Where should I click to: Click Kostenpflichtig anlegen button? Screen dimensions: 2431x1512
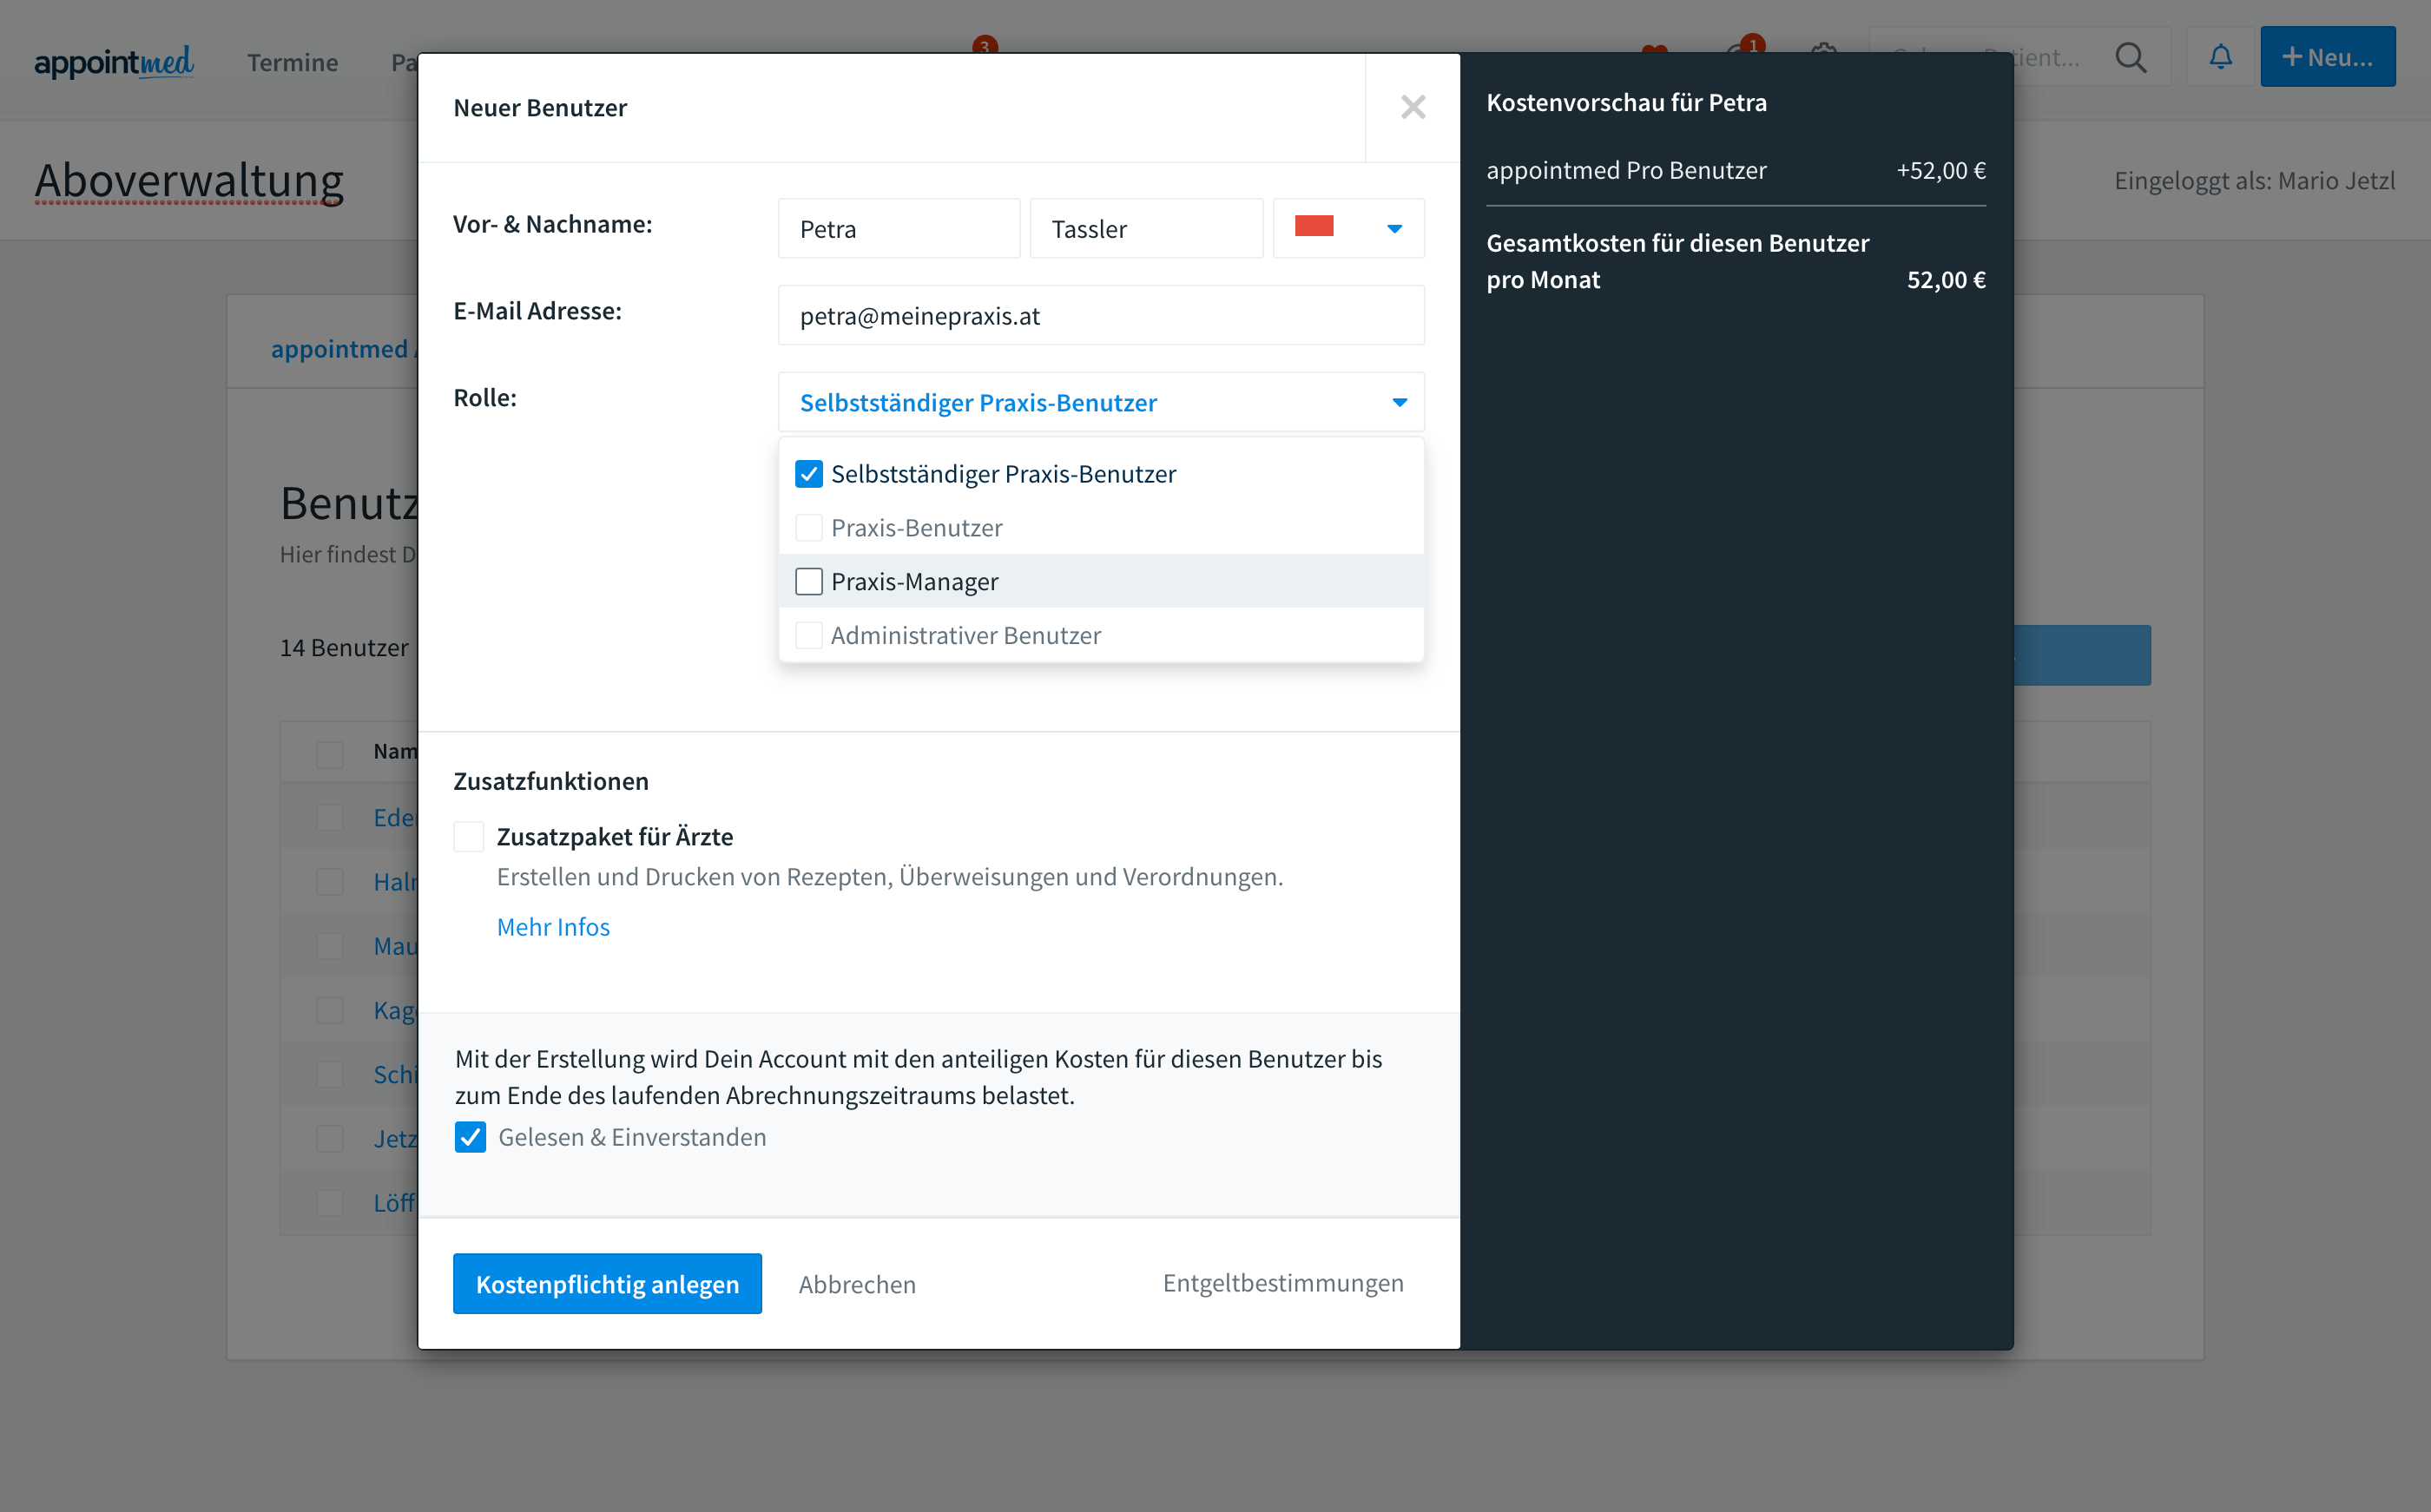607,1283
